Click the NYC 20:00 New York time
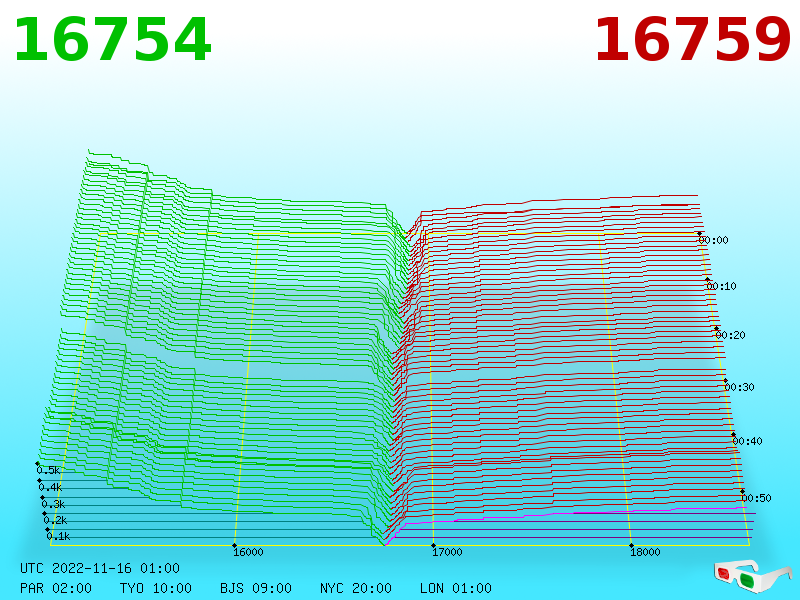The width and height of the screenshot is (800, 600). click(356, 588)
